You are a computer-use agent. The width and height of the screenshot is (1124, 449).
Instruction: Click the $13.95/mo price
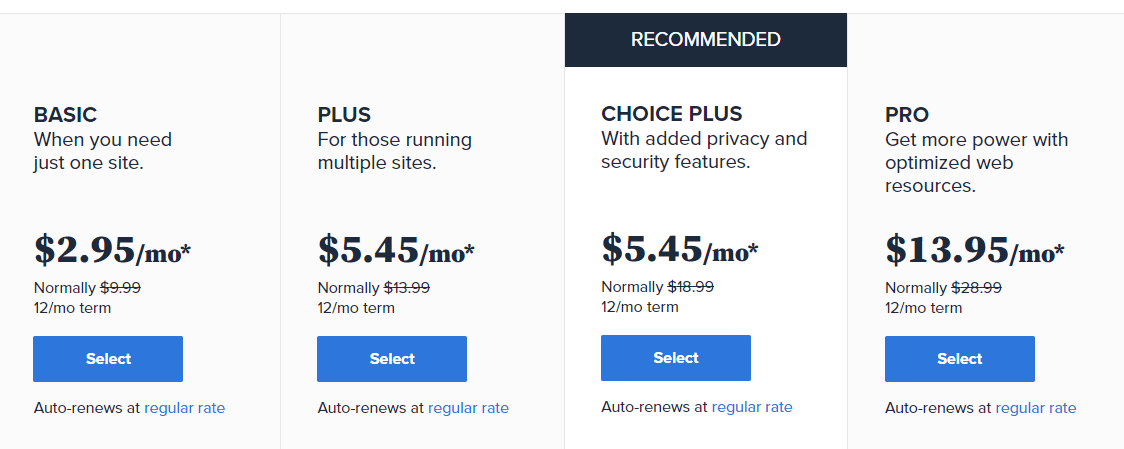pyautogui.click(x=975, y=250)
